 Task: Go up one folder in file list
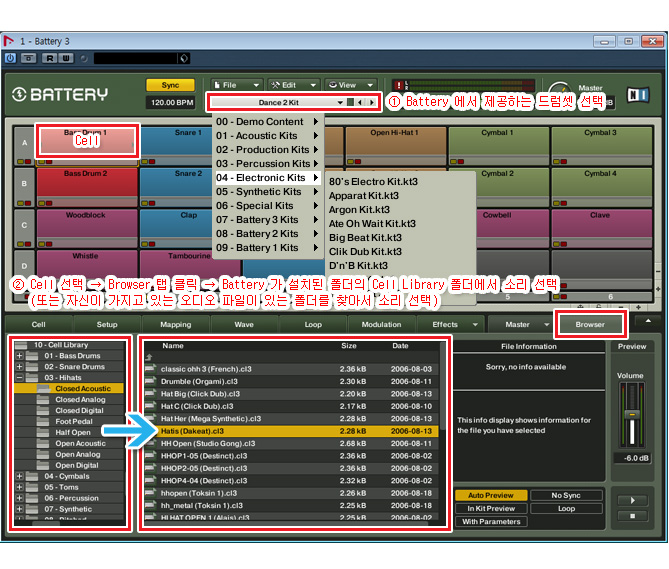point(149,357)
